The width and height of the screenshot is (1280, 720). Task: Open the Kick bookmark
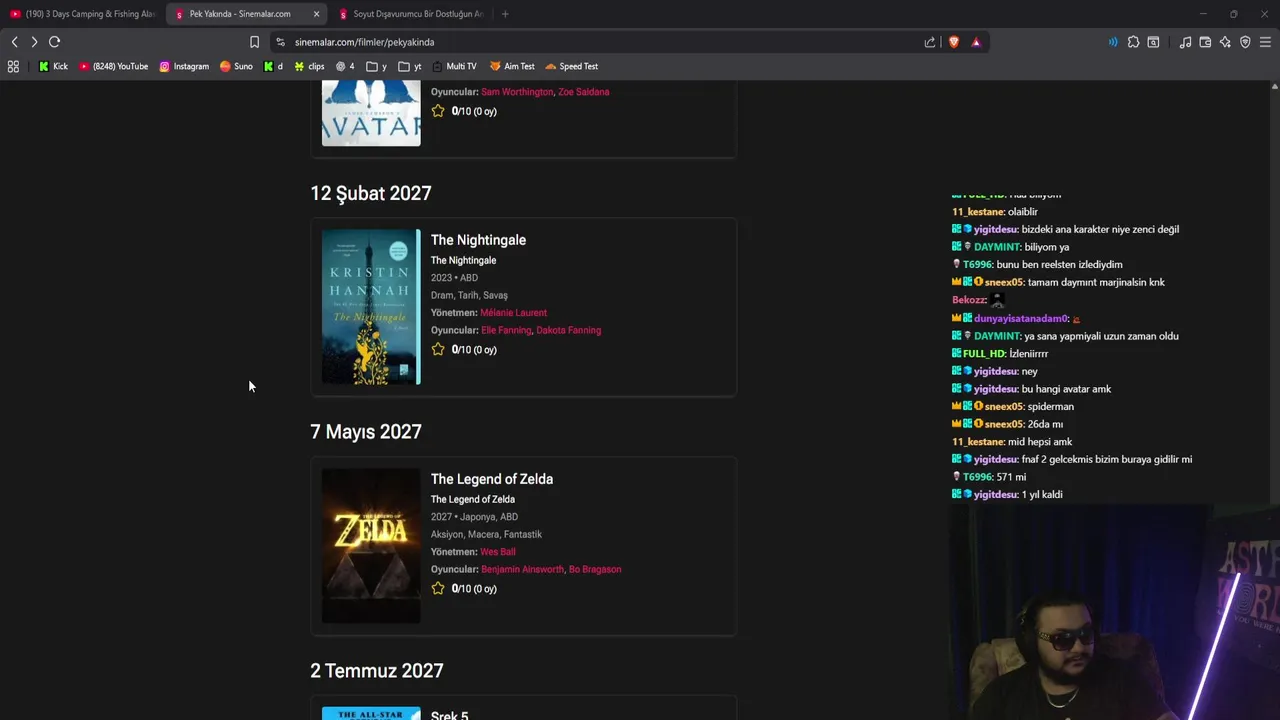tap(53, 66)
